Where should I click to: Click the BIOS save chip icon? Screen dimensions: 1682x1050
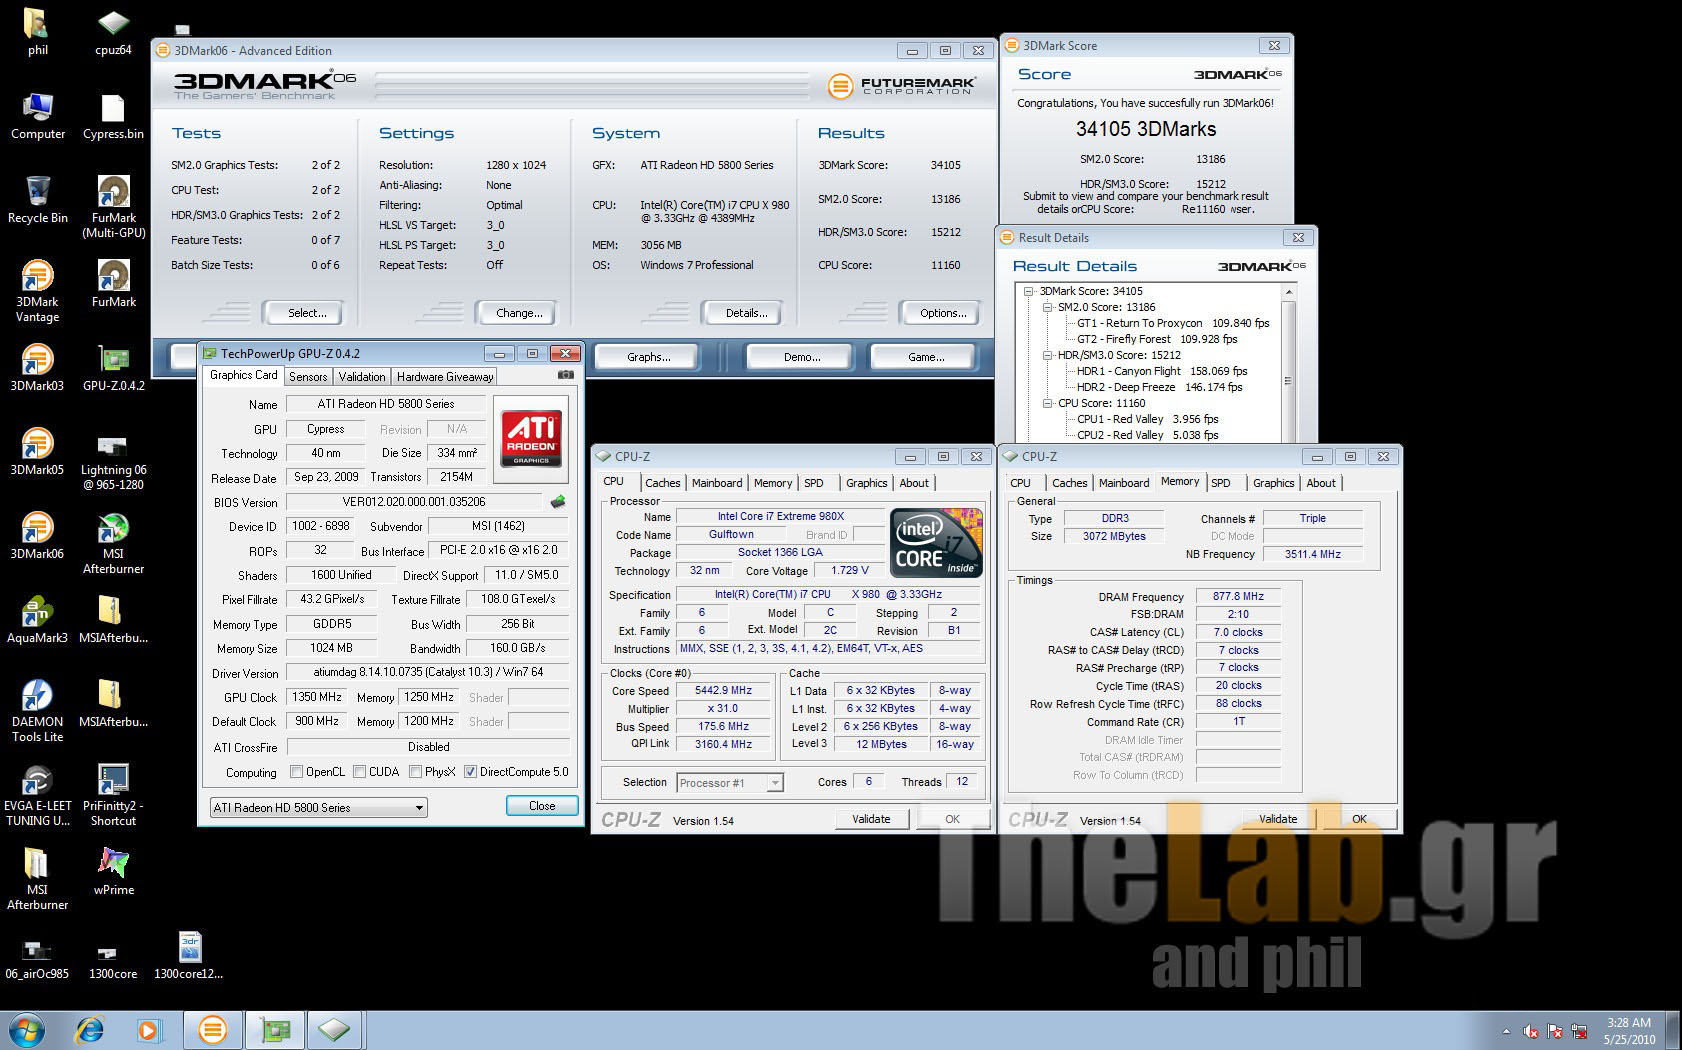point(558,502)
